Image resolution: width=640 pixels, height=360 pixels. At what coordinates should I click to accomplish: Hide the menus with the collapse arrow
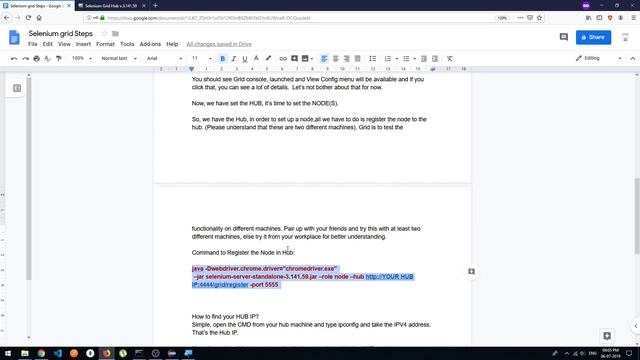632,59
